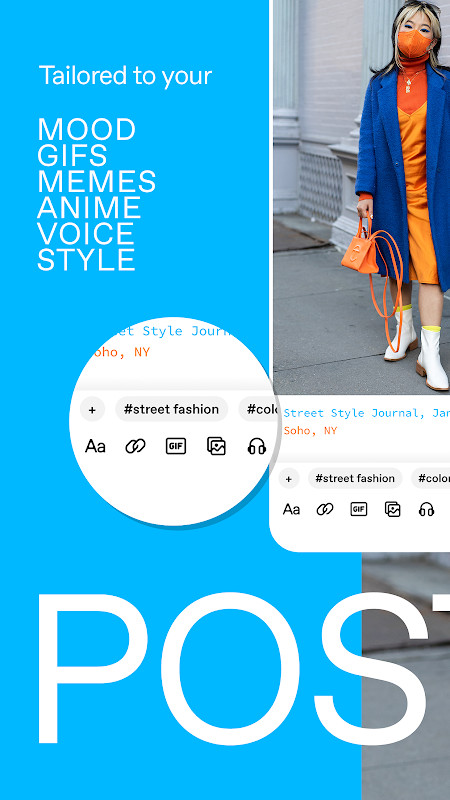Screen dimensions: 450x800
Task: Tap the link icon in magnified circle
Action: coord(135,446)
